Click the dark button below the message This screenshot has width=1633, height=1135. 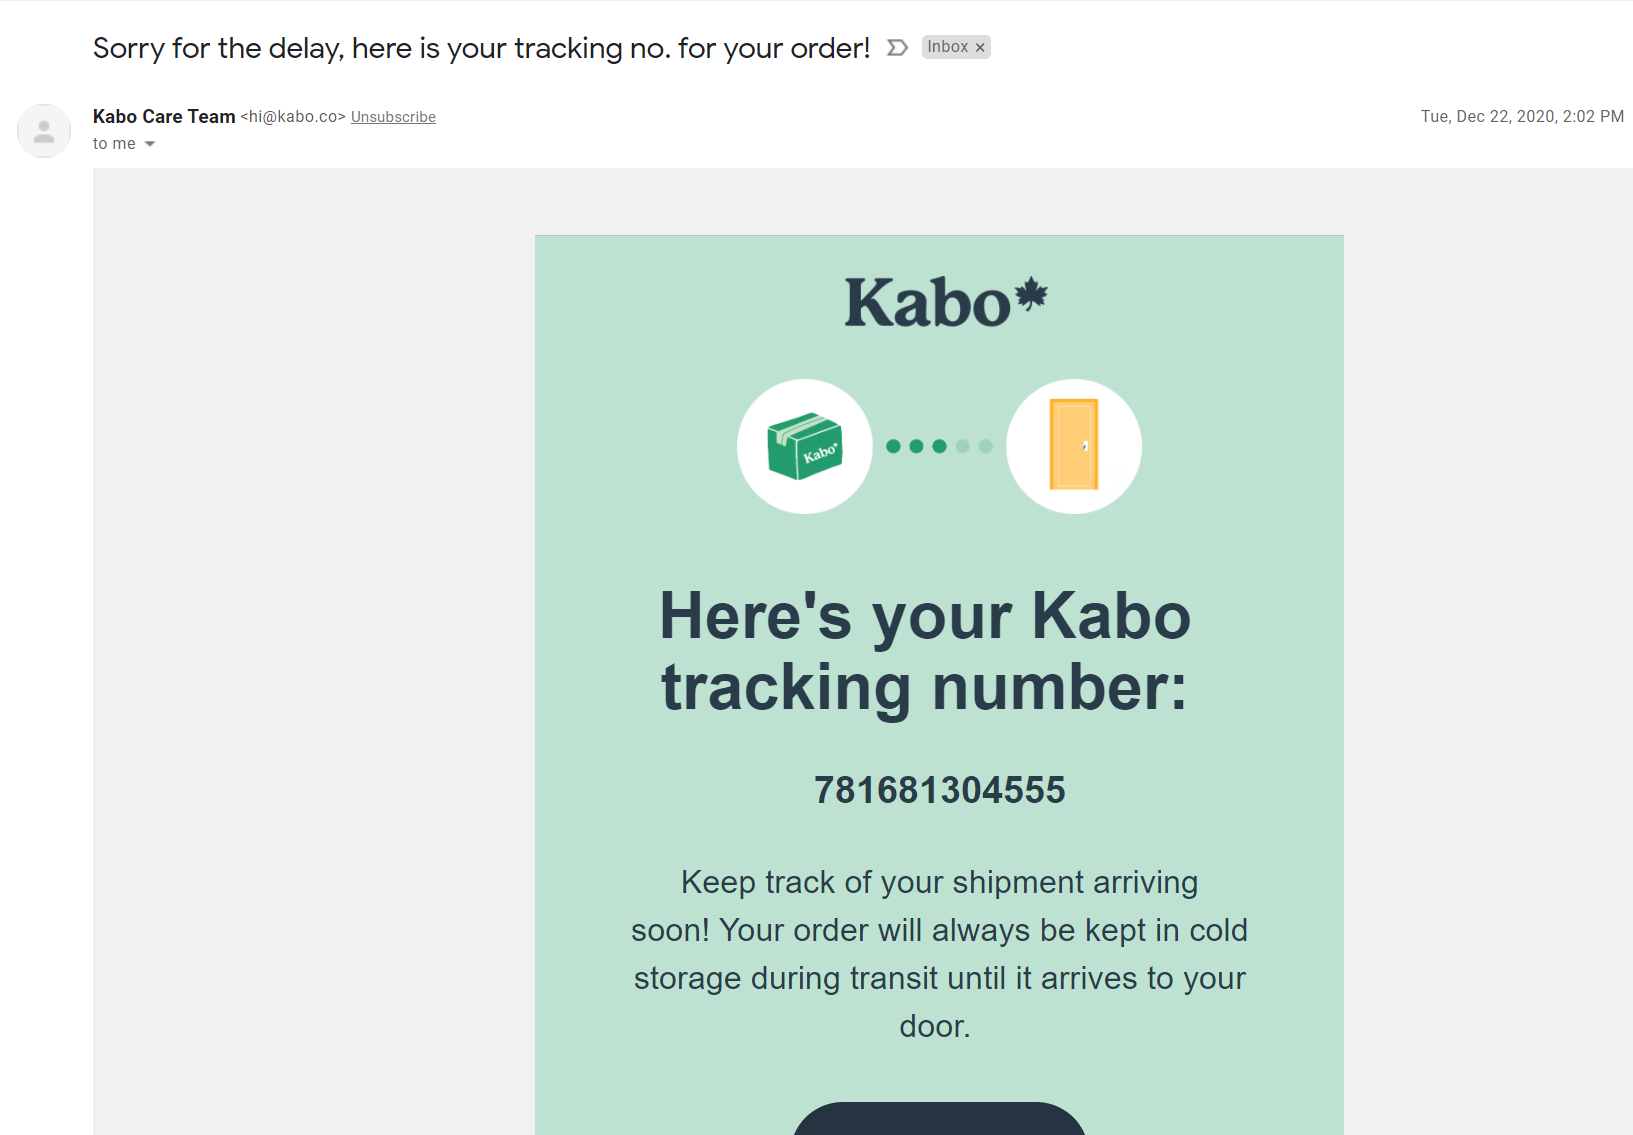coord(939,1120)
